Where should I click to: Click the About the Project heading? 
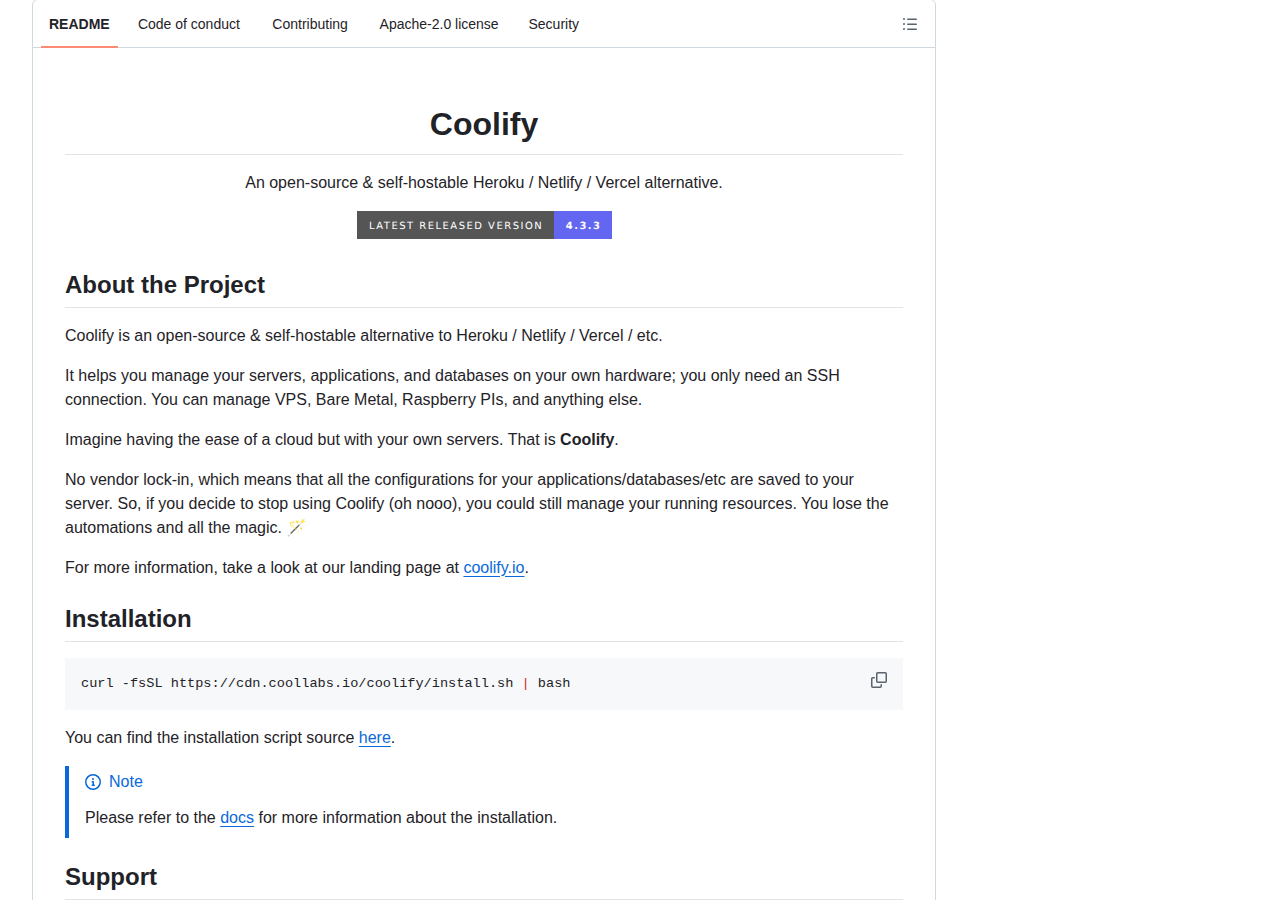click(165, 285)
